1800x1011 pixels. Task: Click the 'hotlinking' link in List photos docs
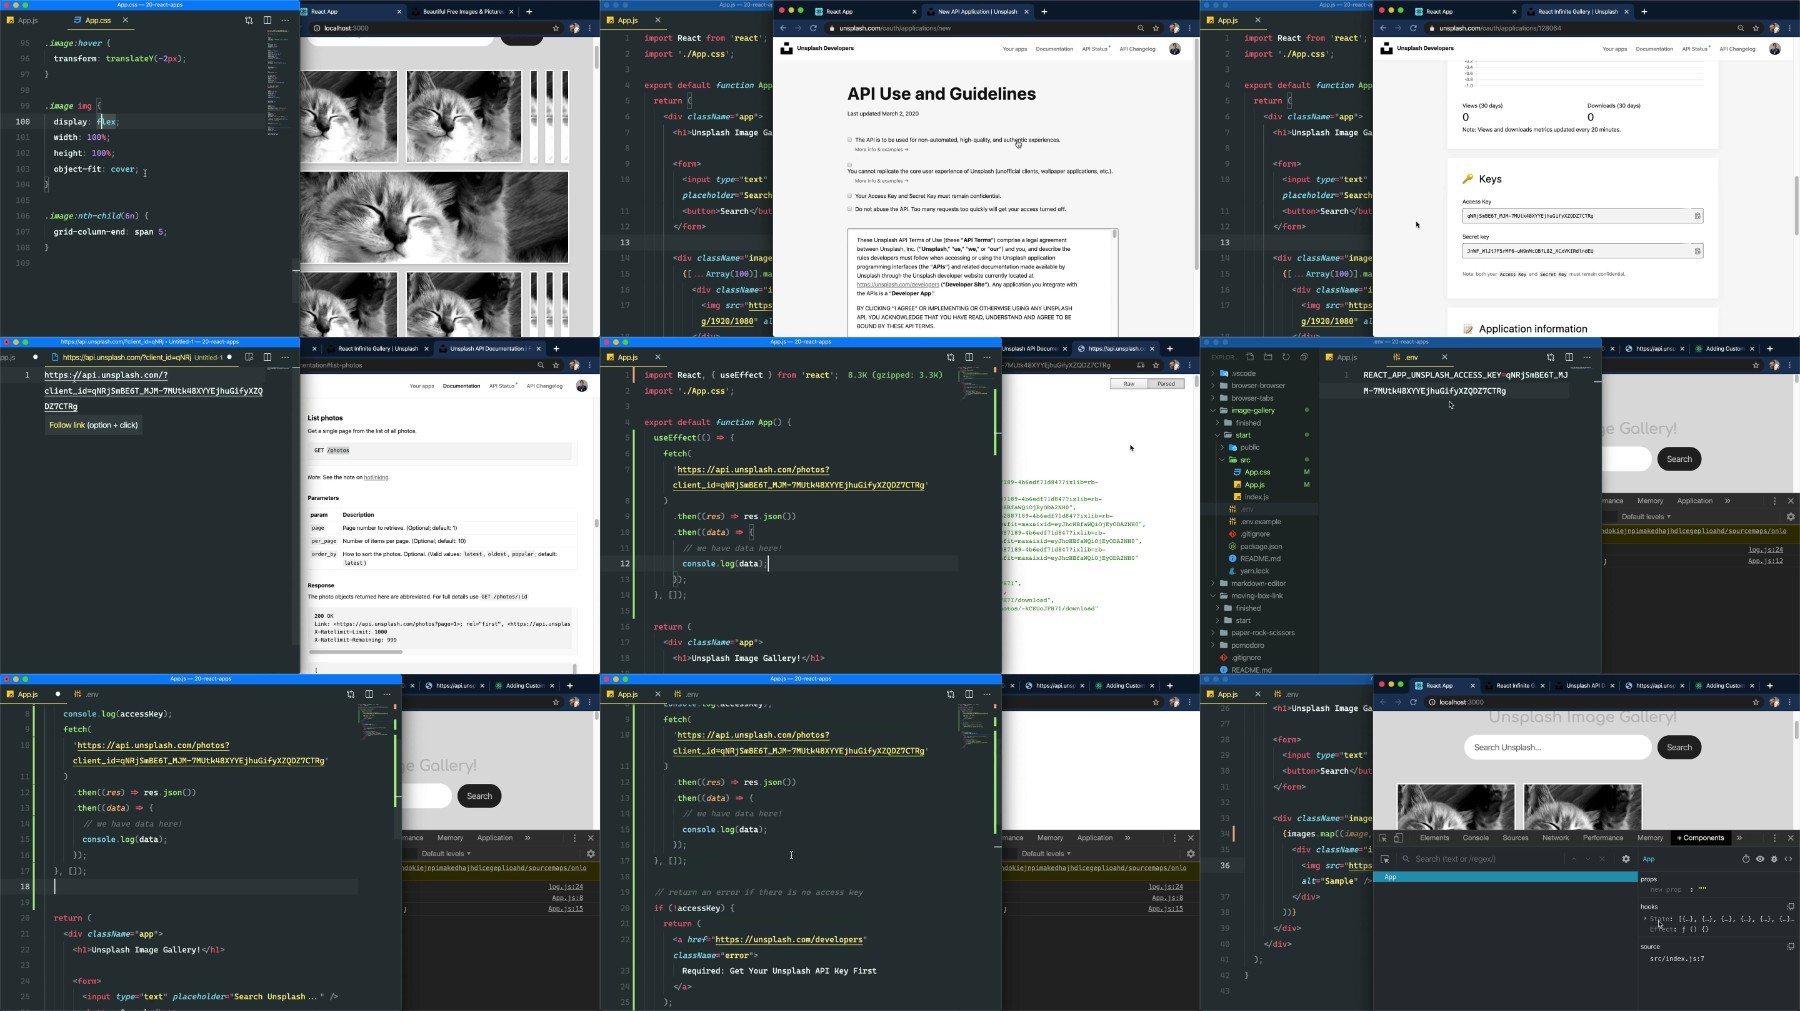coord(375,477)
